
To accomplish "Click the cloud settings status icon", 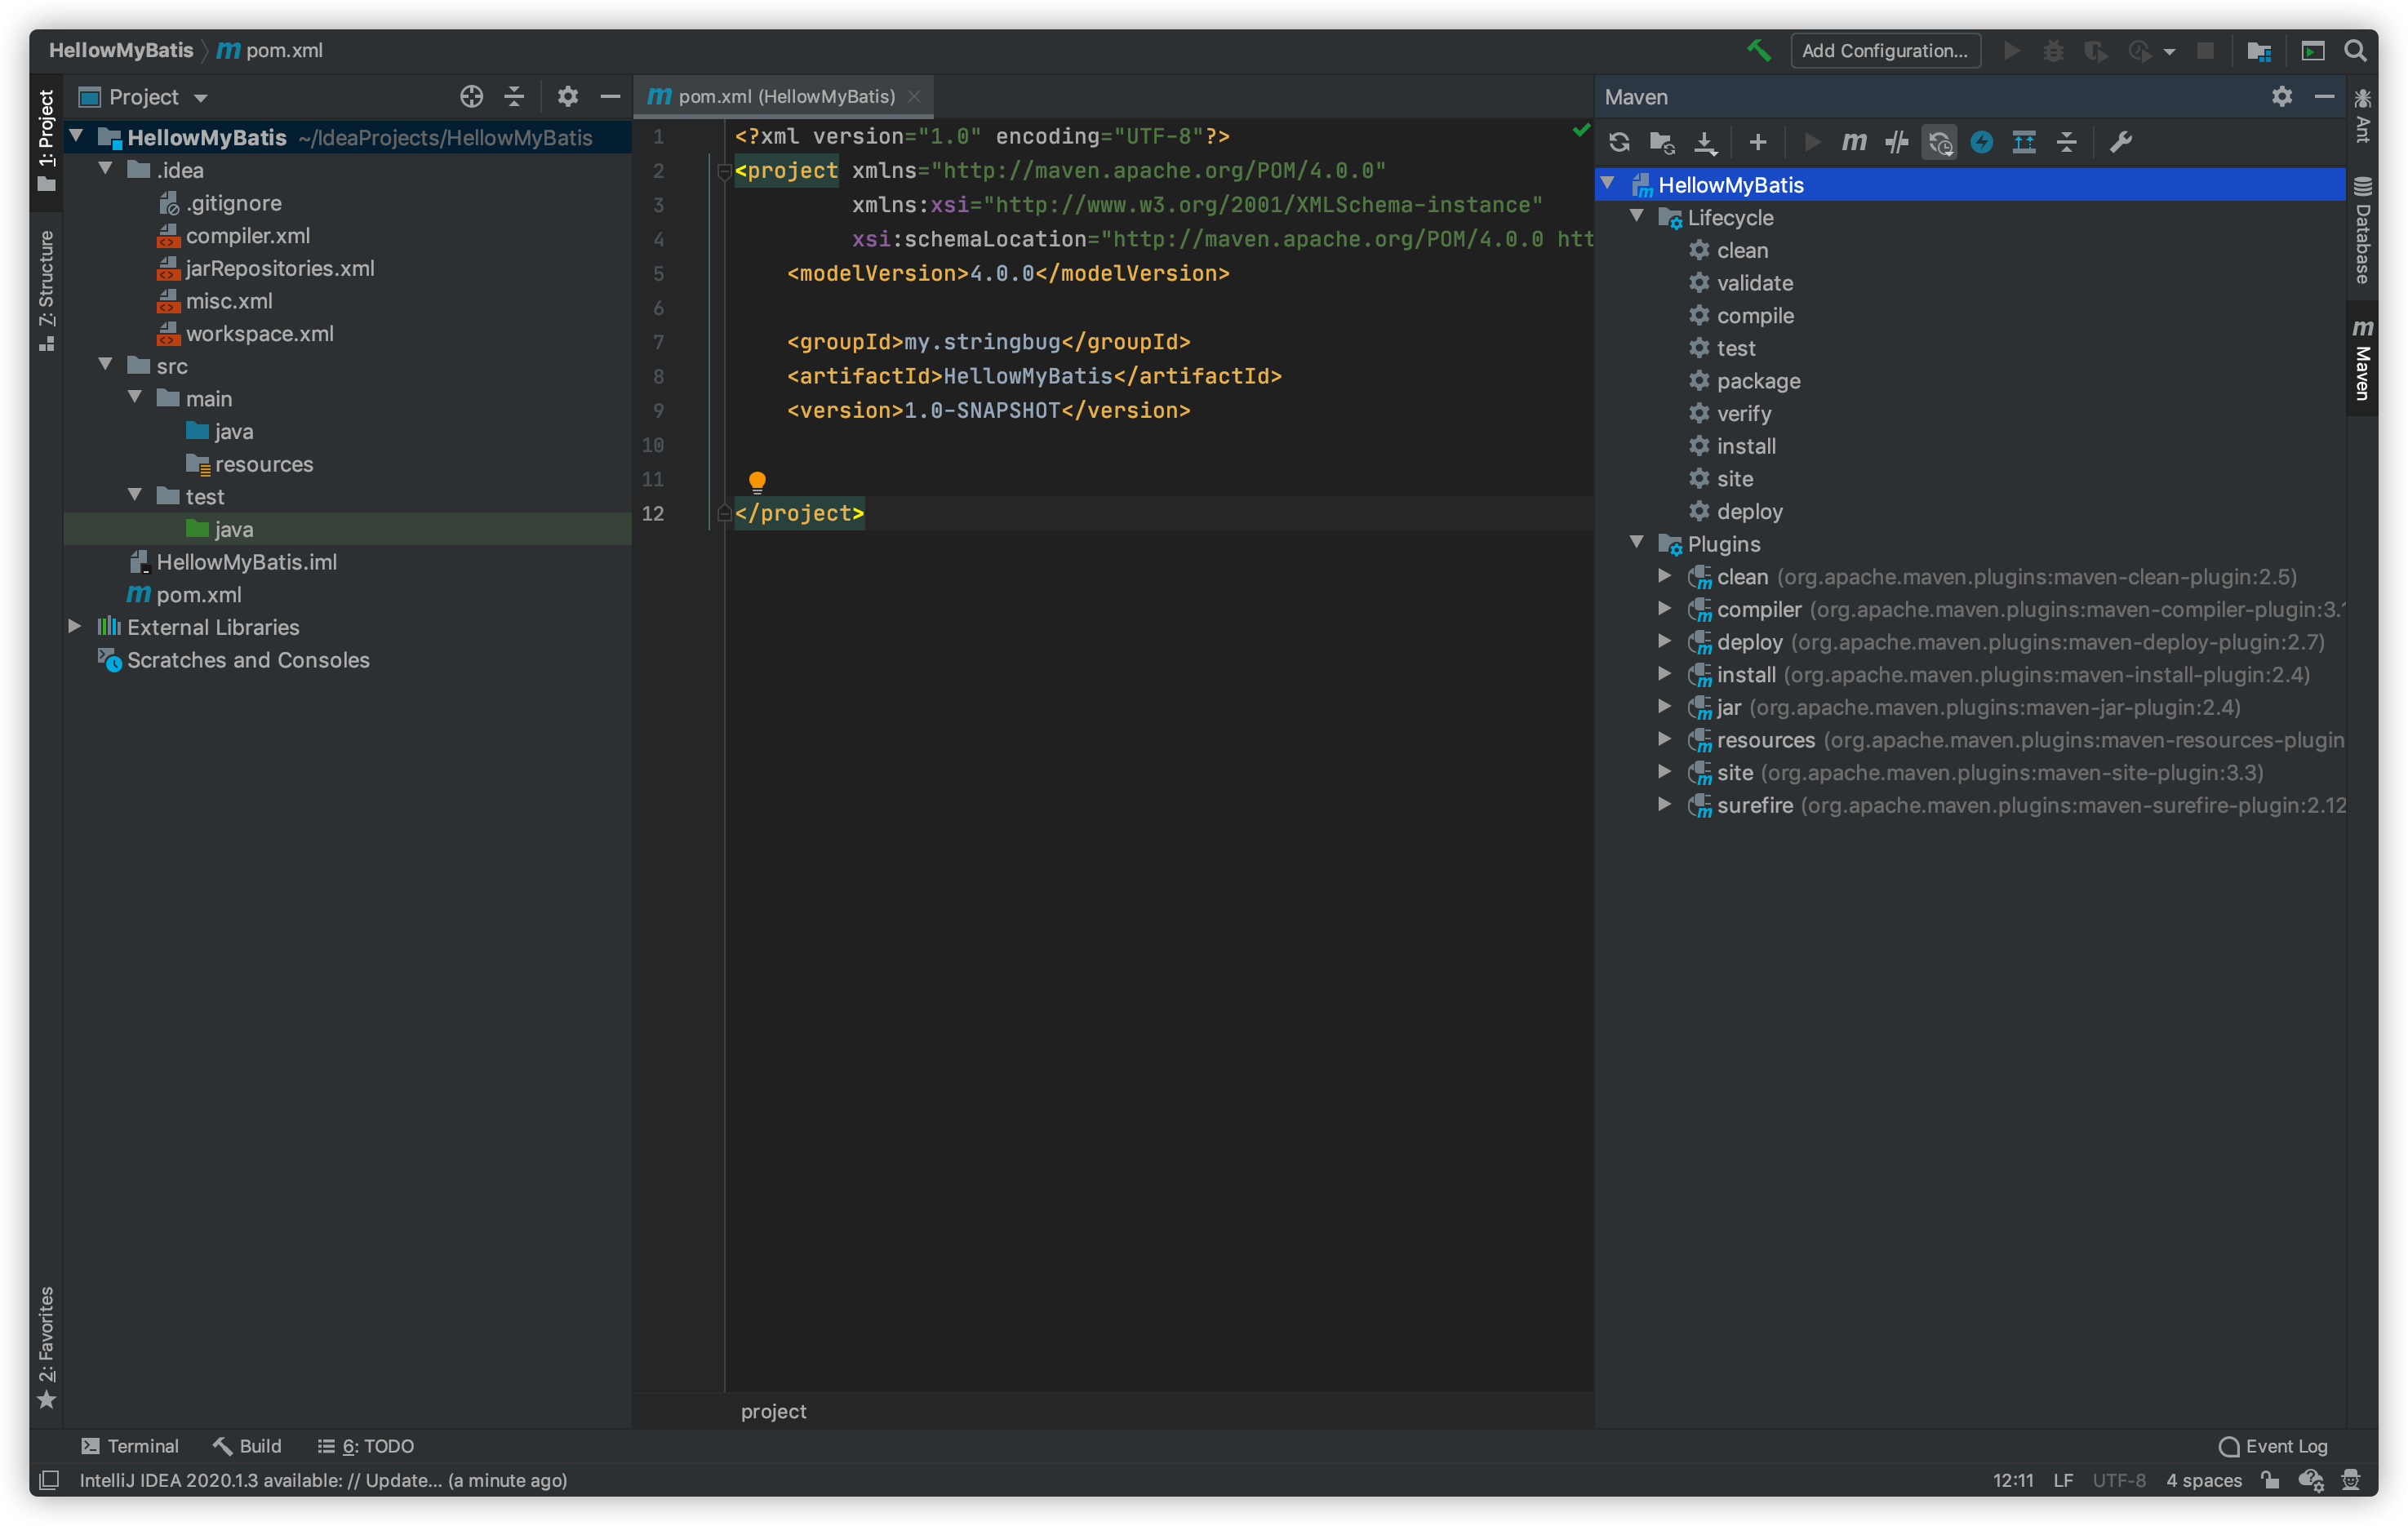I will coord(2310,1480).
